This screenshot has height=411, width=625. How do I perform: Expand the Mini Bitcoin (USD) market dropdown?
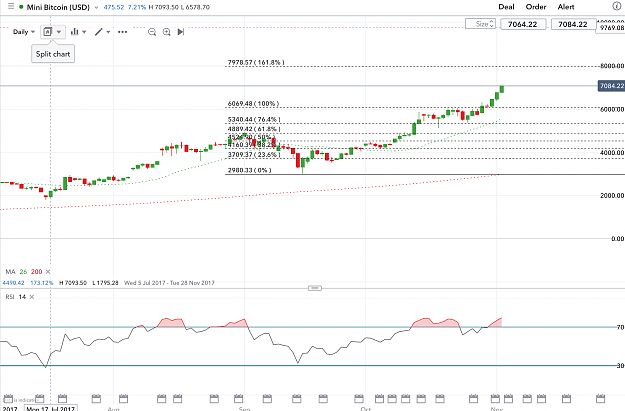coord(96,8)
